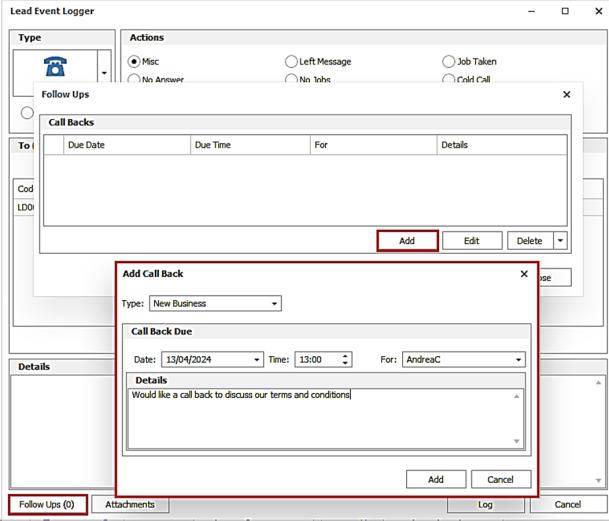The width and height of the screenshot is (609, 521).
Task: Choose the Job Taken radio button
Action: (x=448, y=62)
